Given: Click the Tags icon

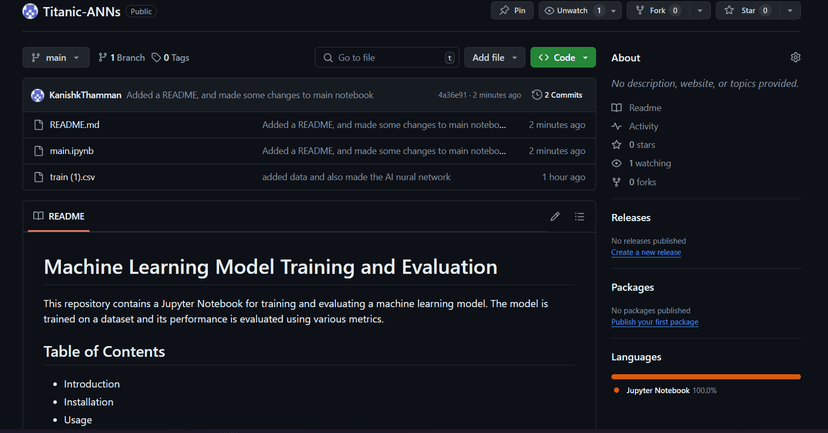Looking at the screenshot, I should pyautogui.click(x=156, y=58).
